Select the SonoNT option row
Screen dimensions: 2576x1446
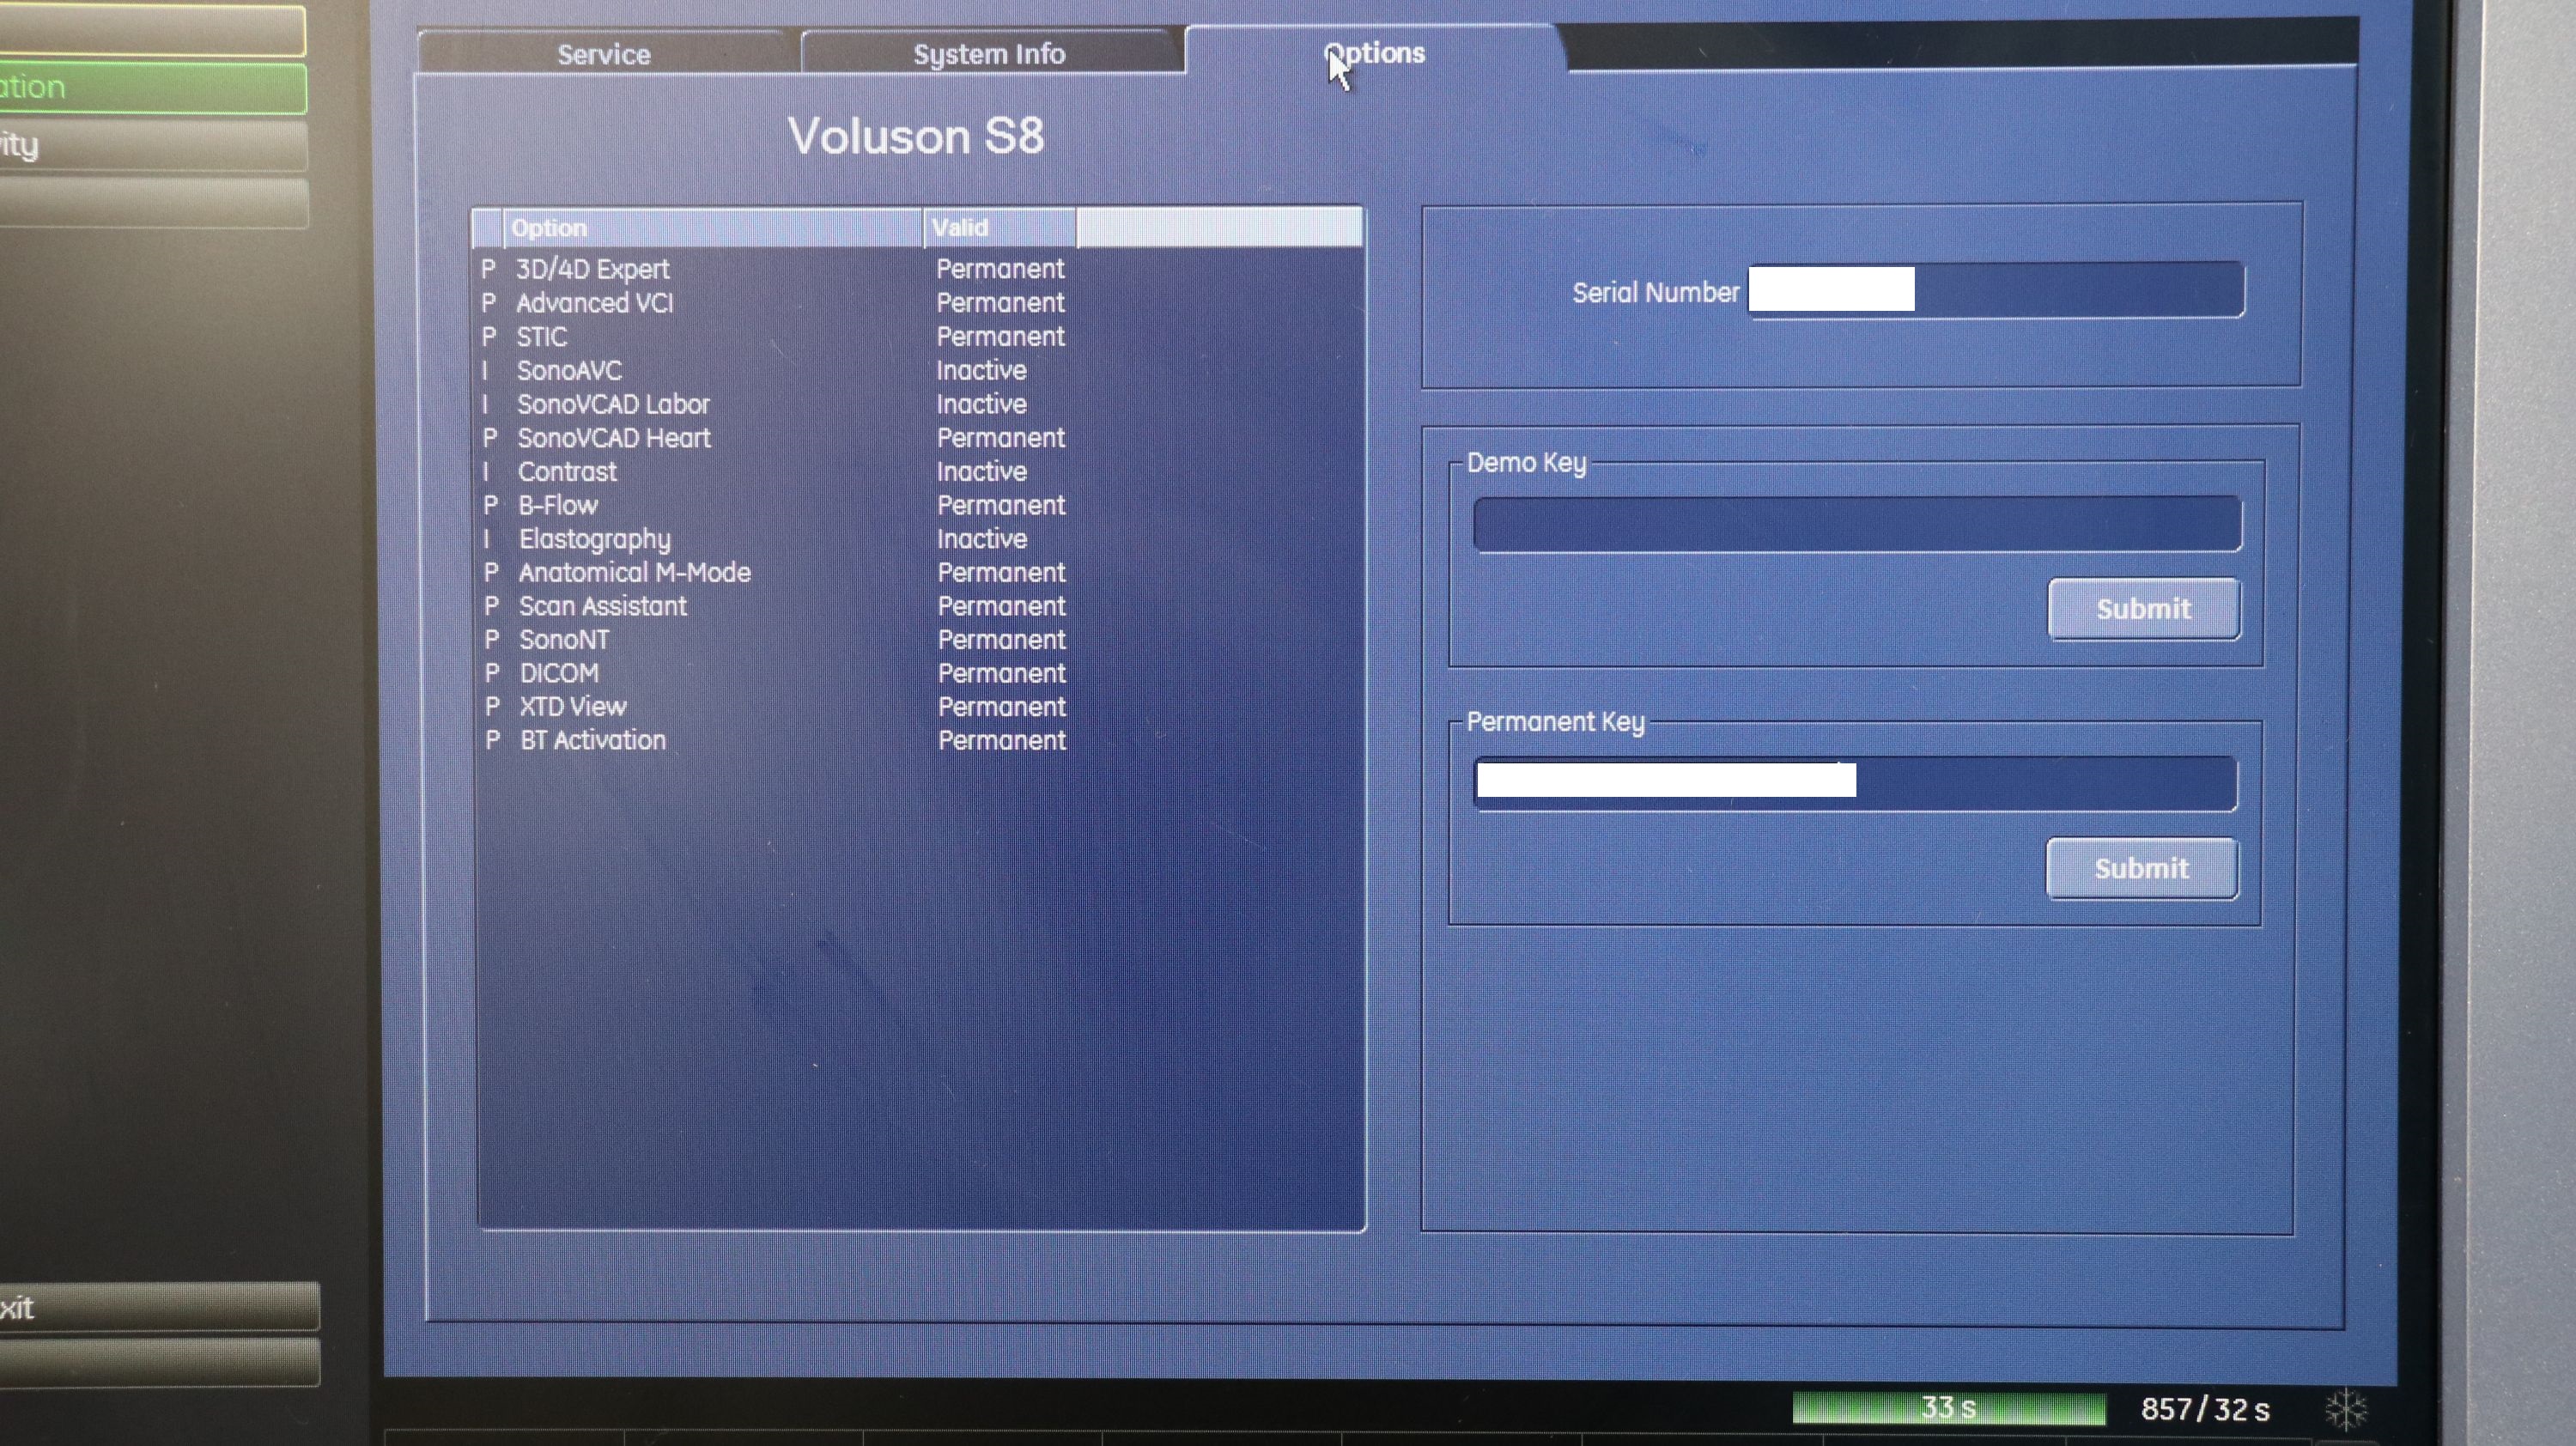point(920,639)
